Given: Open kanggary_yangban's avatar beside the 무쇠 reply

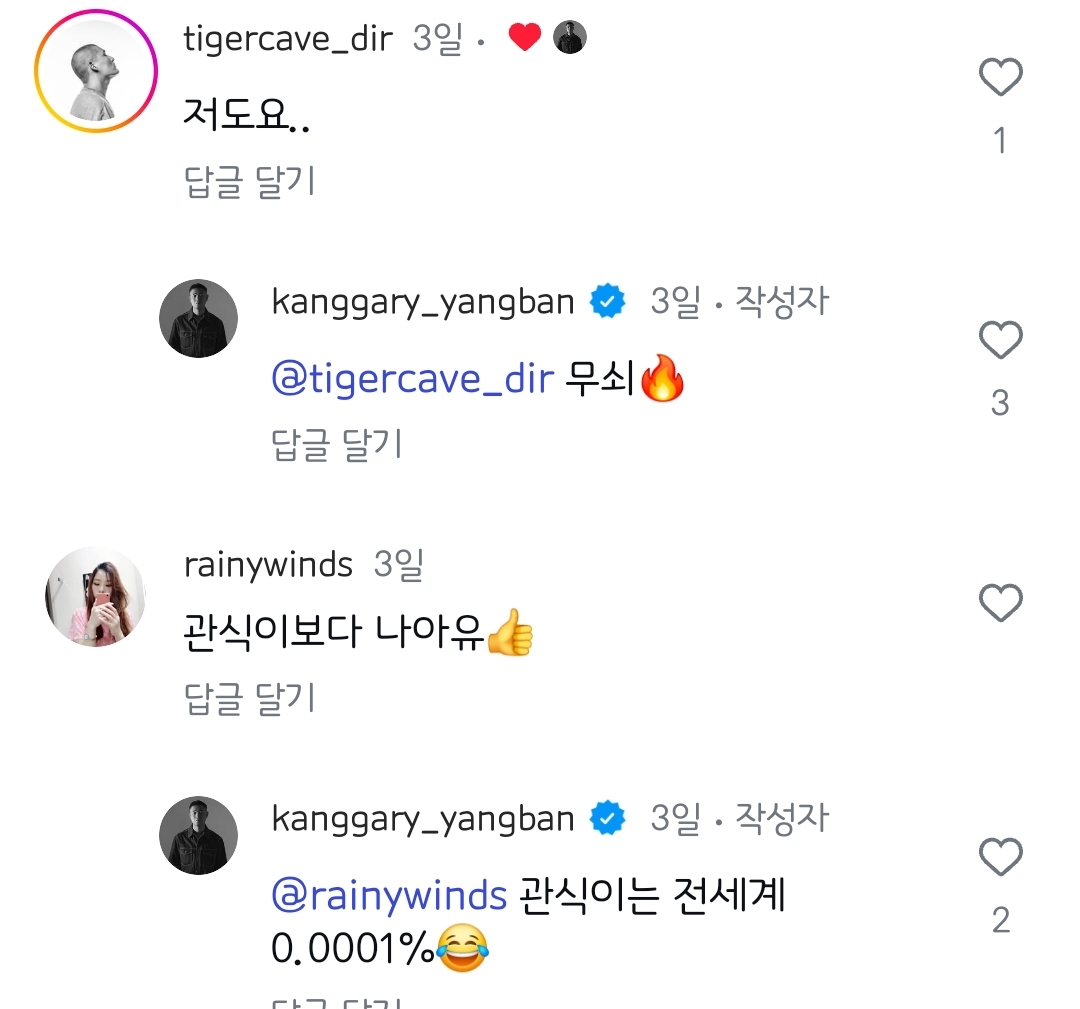Looking at the screenshot, I should pos(198,318).
